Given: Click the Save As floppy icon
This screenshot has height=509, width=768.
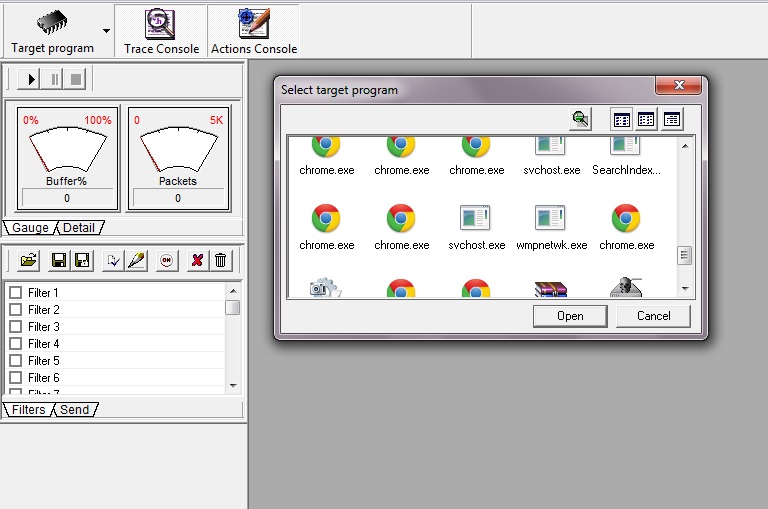Looking at the screenshot, I should click(82, 261).
